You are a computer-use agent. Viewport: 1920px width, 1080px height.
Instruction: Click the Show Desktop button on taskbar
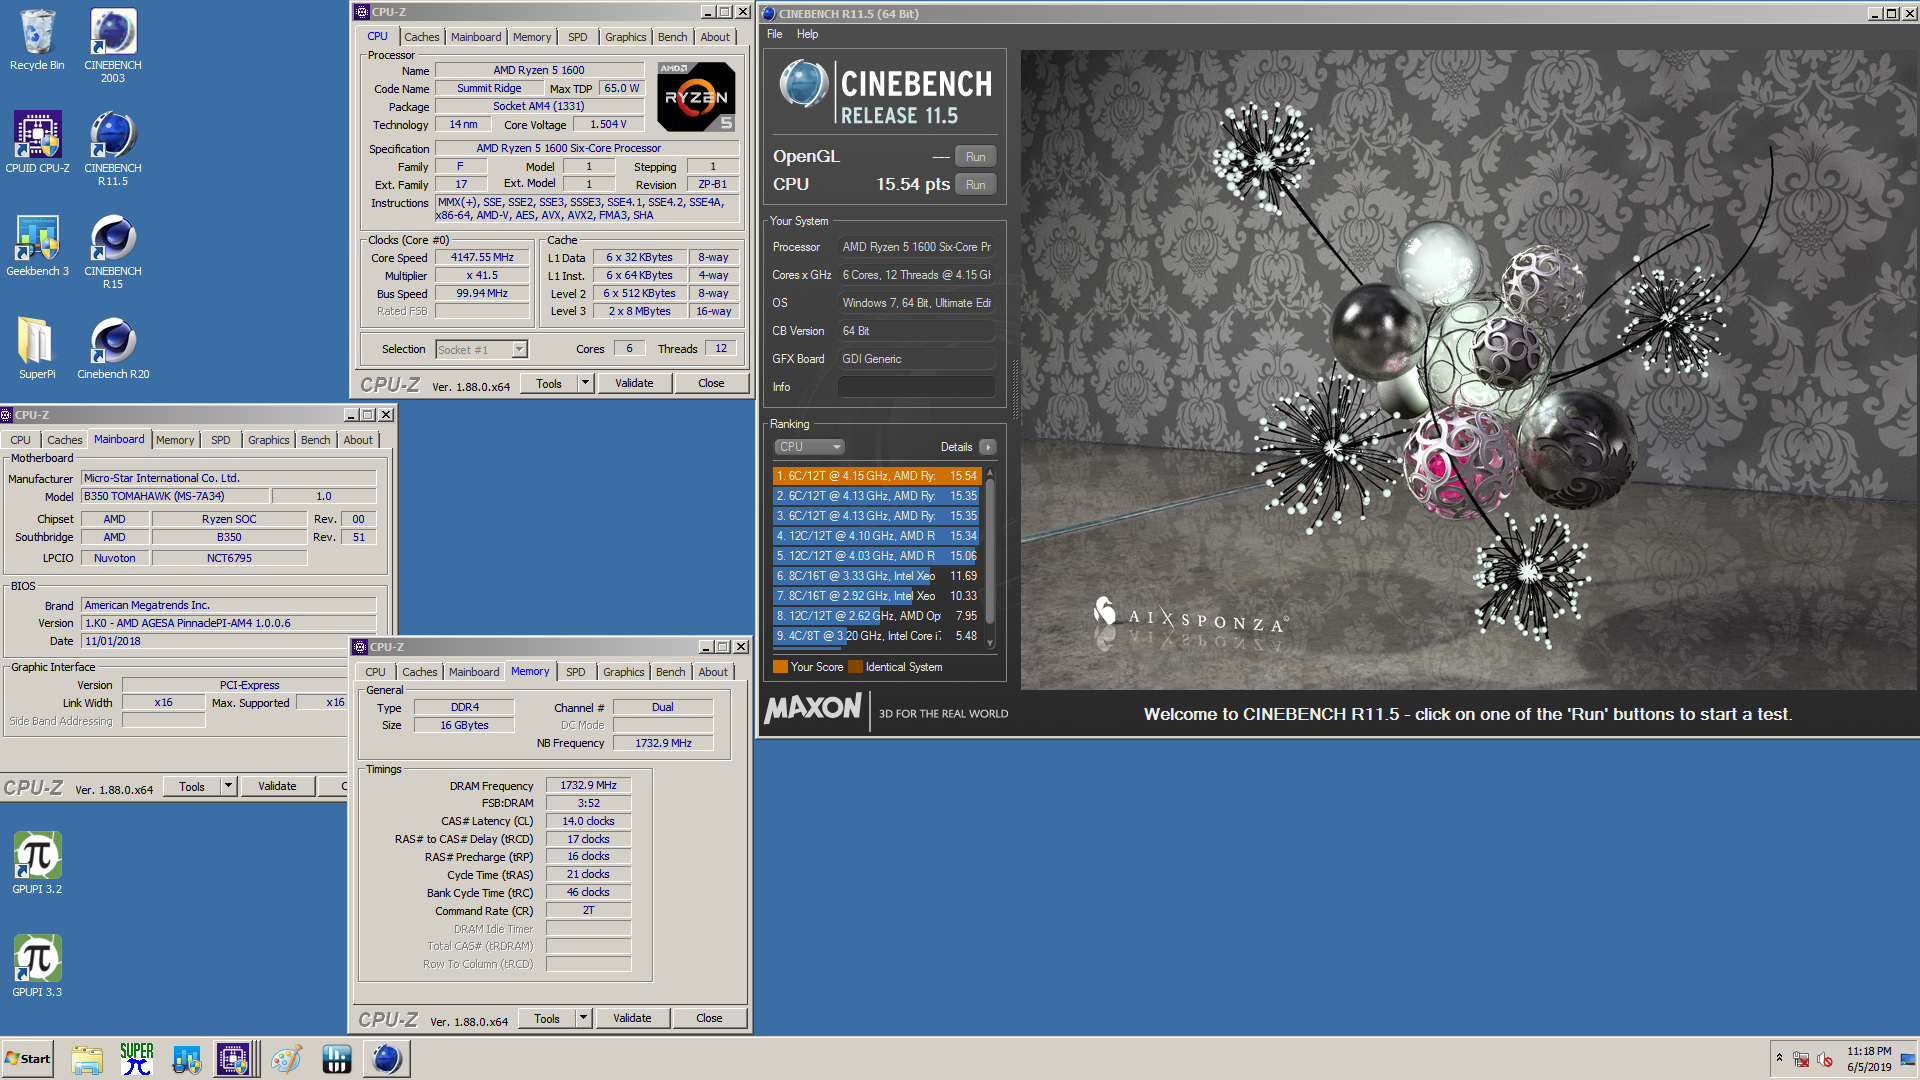[1908, 1059]
